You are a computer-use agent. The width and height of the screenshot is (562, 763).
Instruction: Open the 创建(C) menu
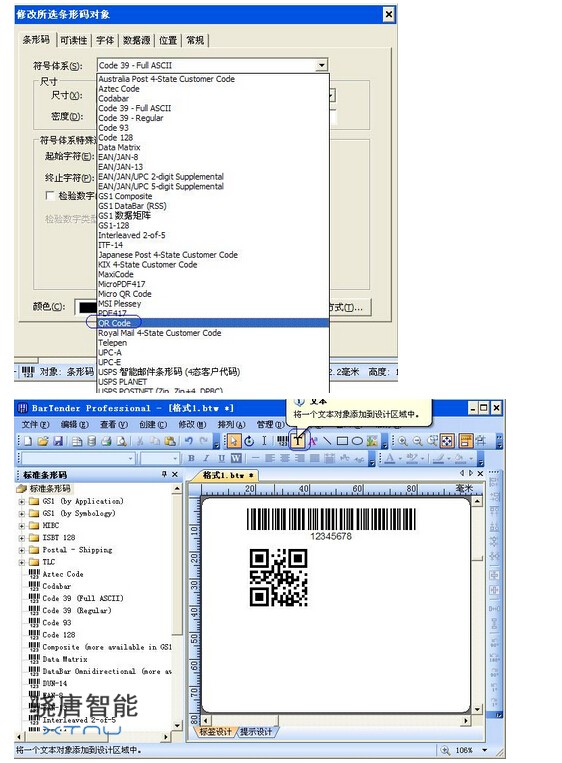[153, 424]
